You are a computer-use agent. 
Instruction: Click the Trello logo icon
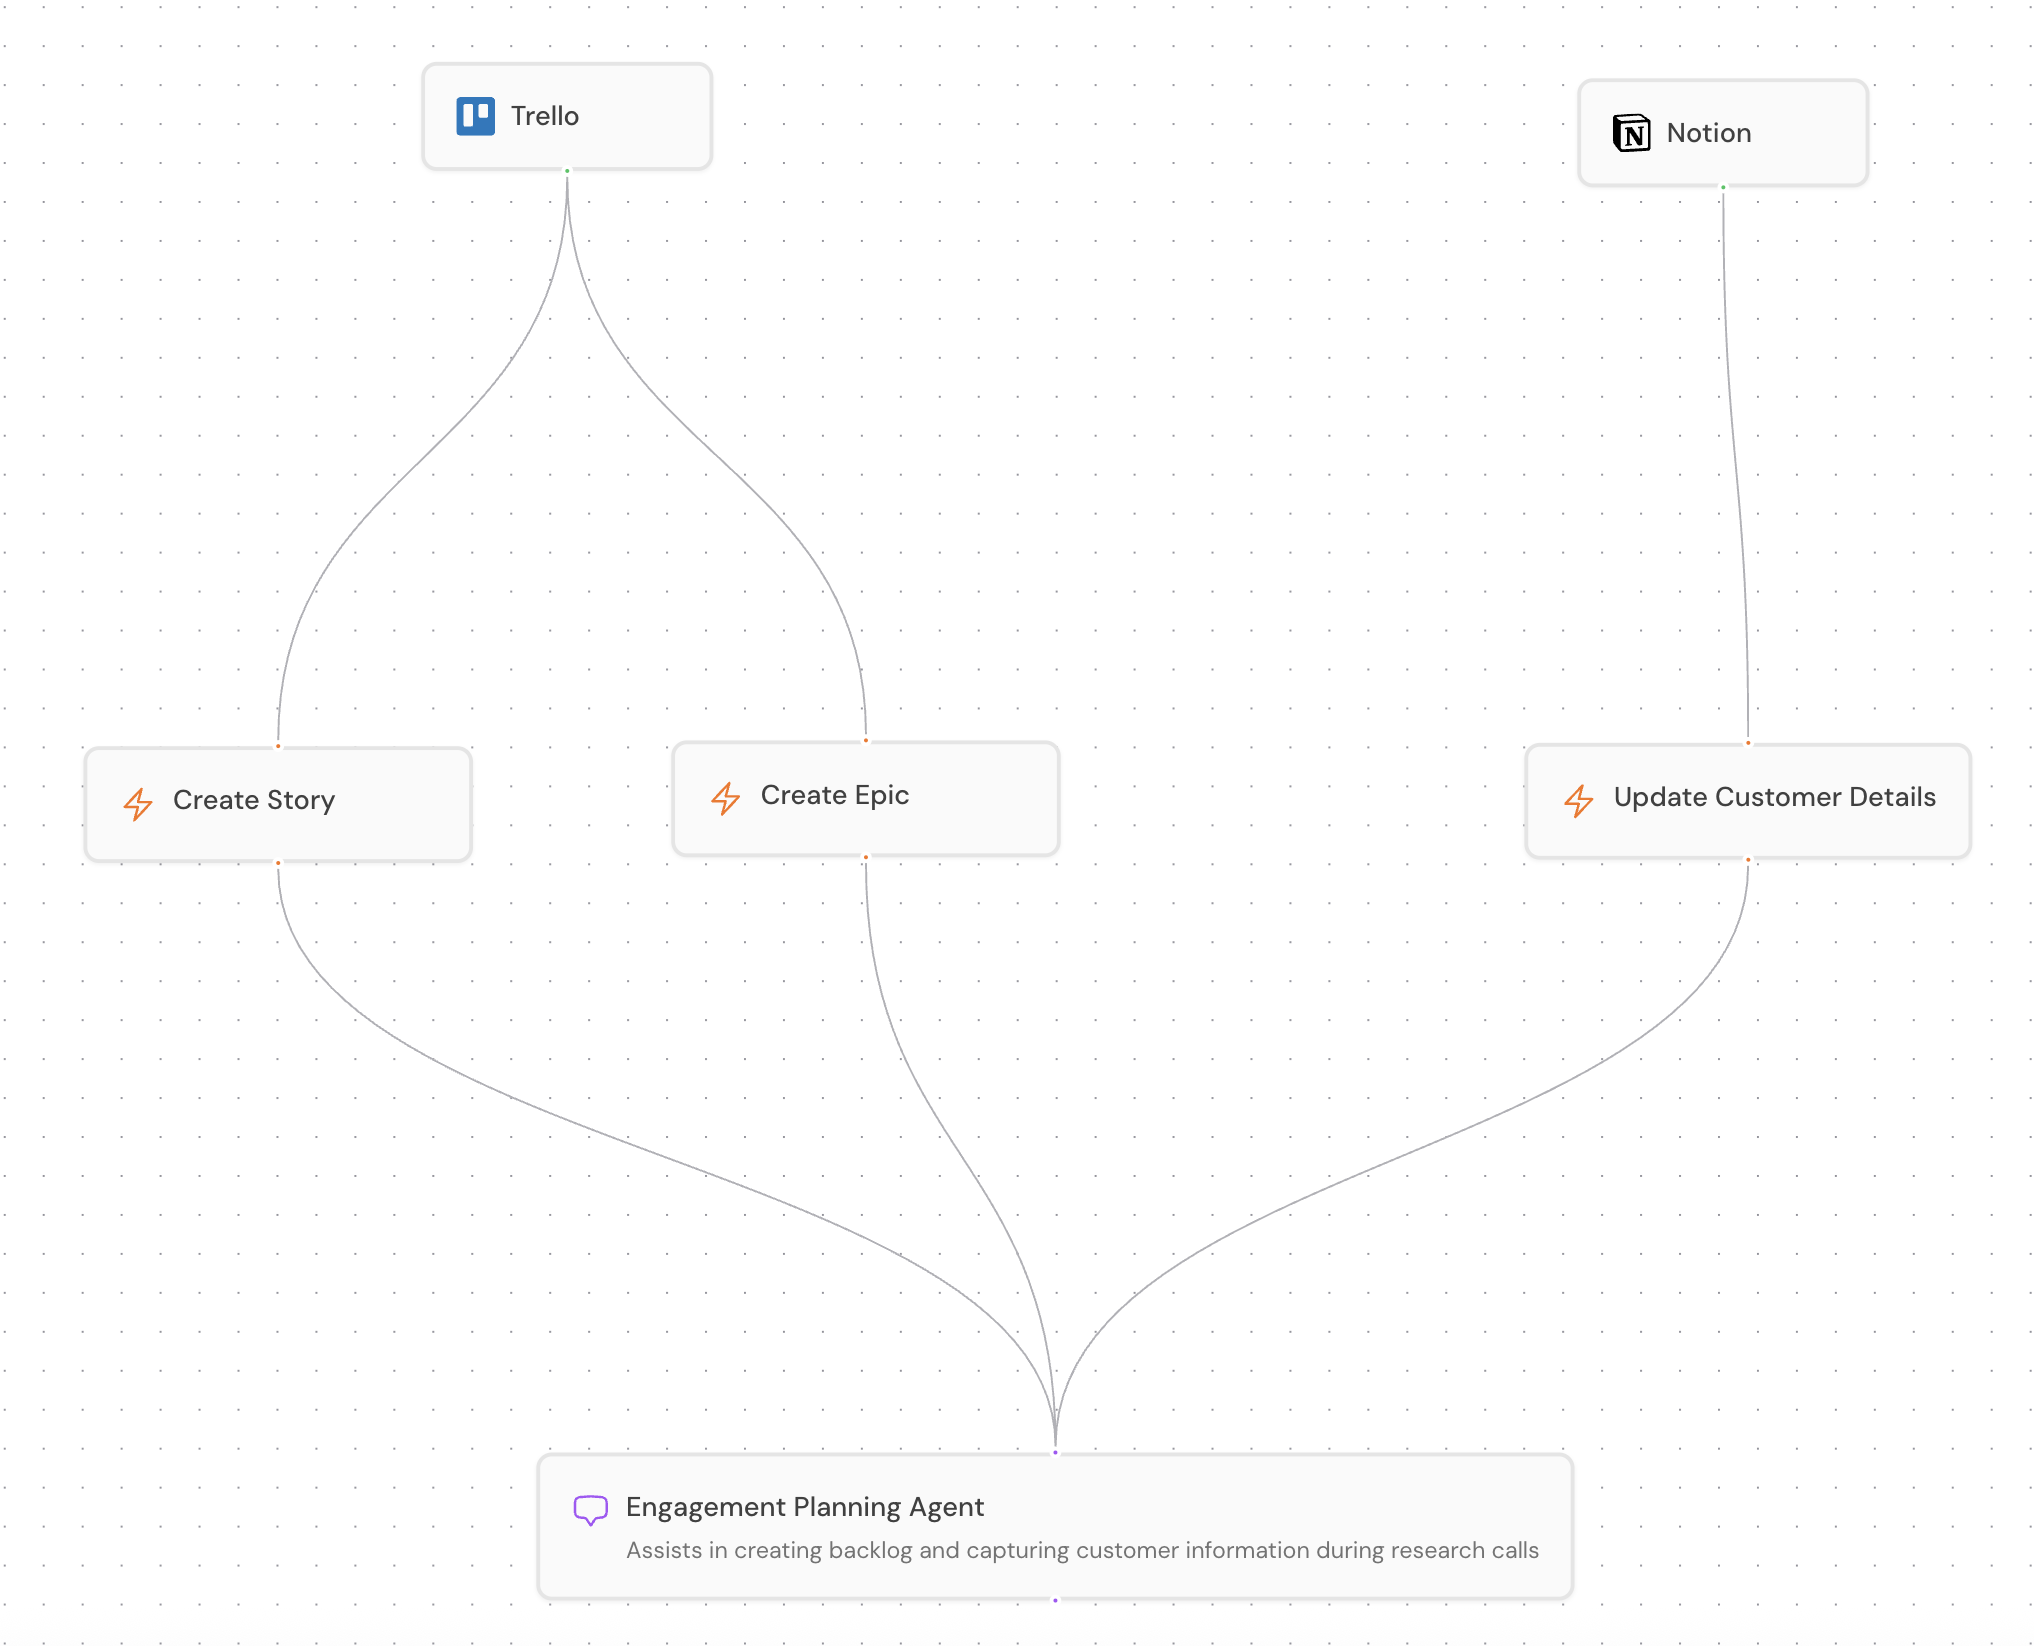(476, 115)
